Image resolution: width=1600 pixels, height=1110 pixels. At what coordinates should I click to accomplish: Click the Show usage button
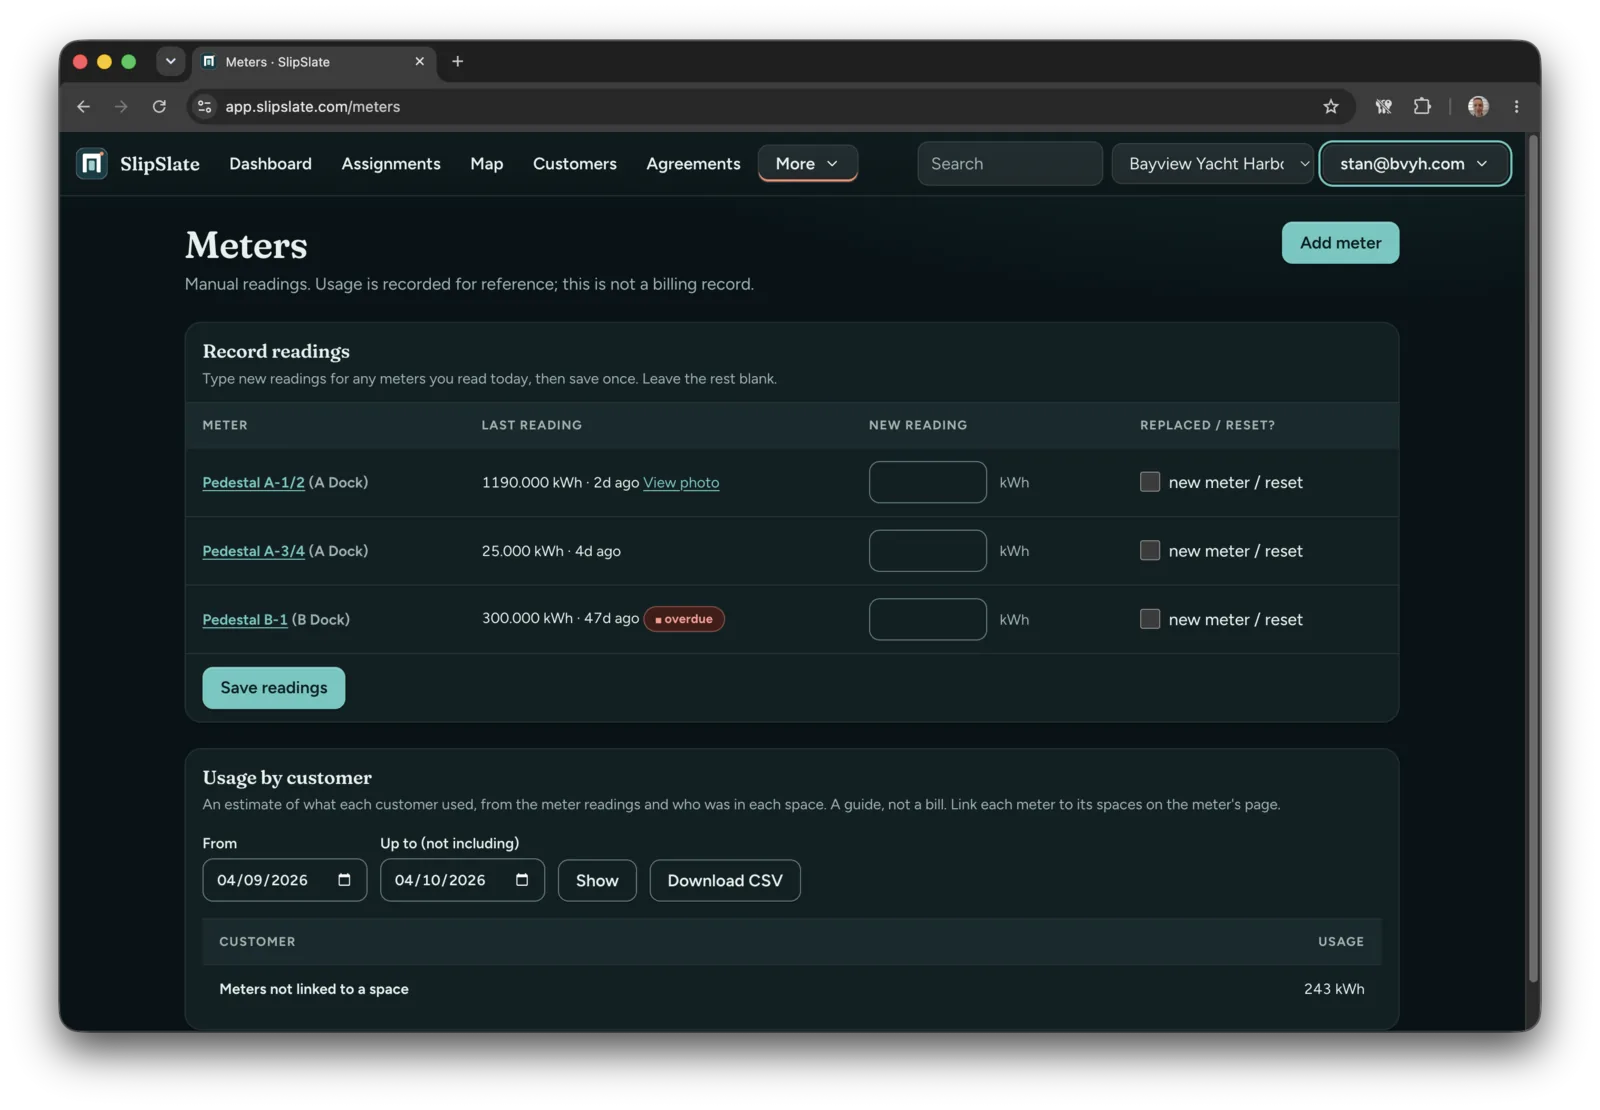point(597,880)
